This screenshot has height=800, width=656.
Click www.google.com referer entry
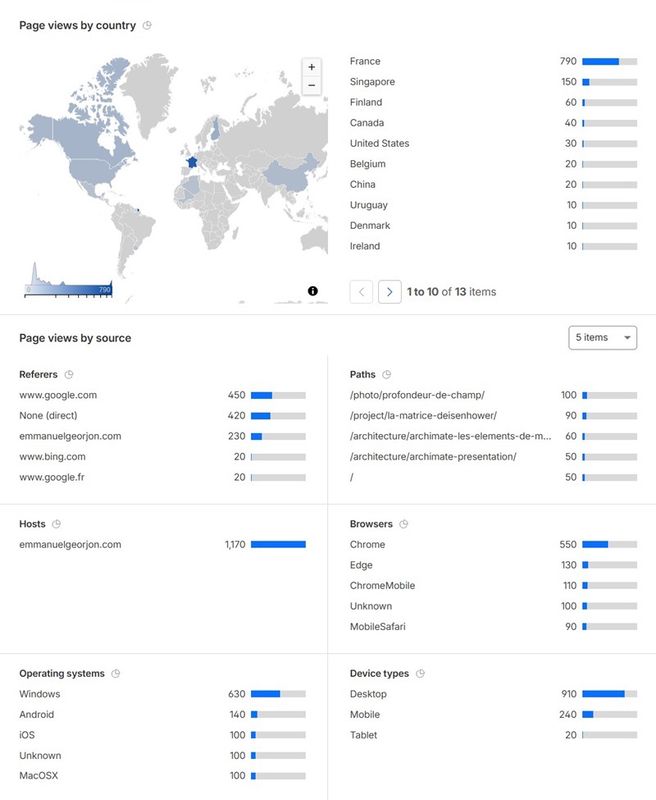(x=58, y=395)
